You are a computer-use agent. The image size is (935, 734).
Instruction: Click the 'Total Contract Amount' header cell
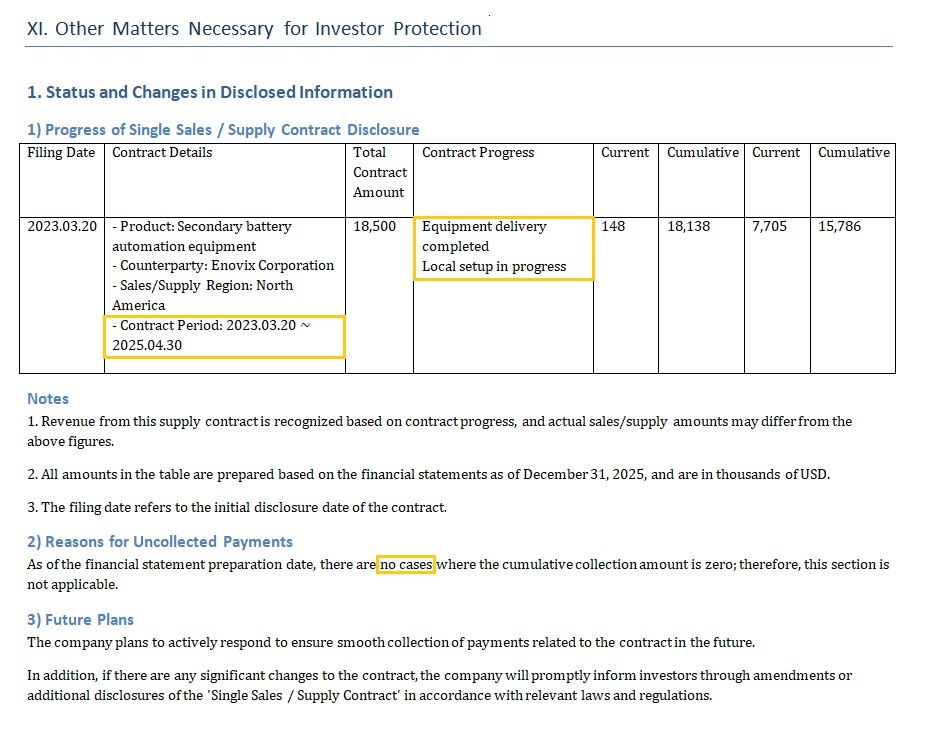click(380, 172)
